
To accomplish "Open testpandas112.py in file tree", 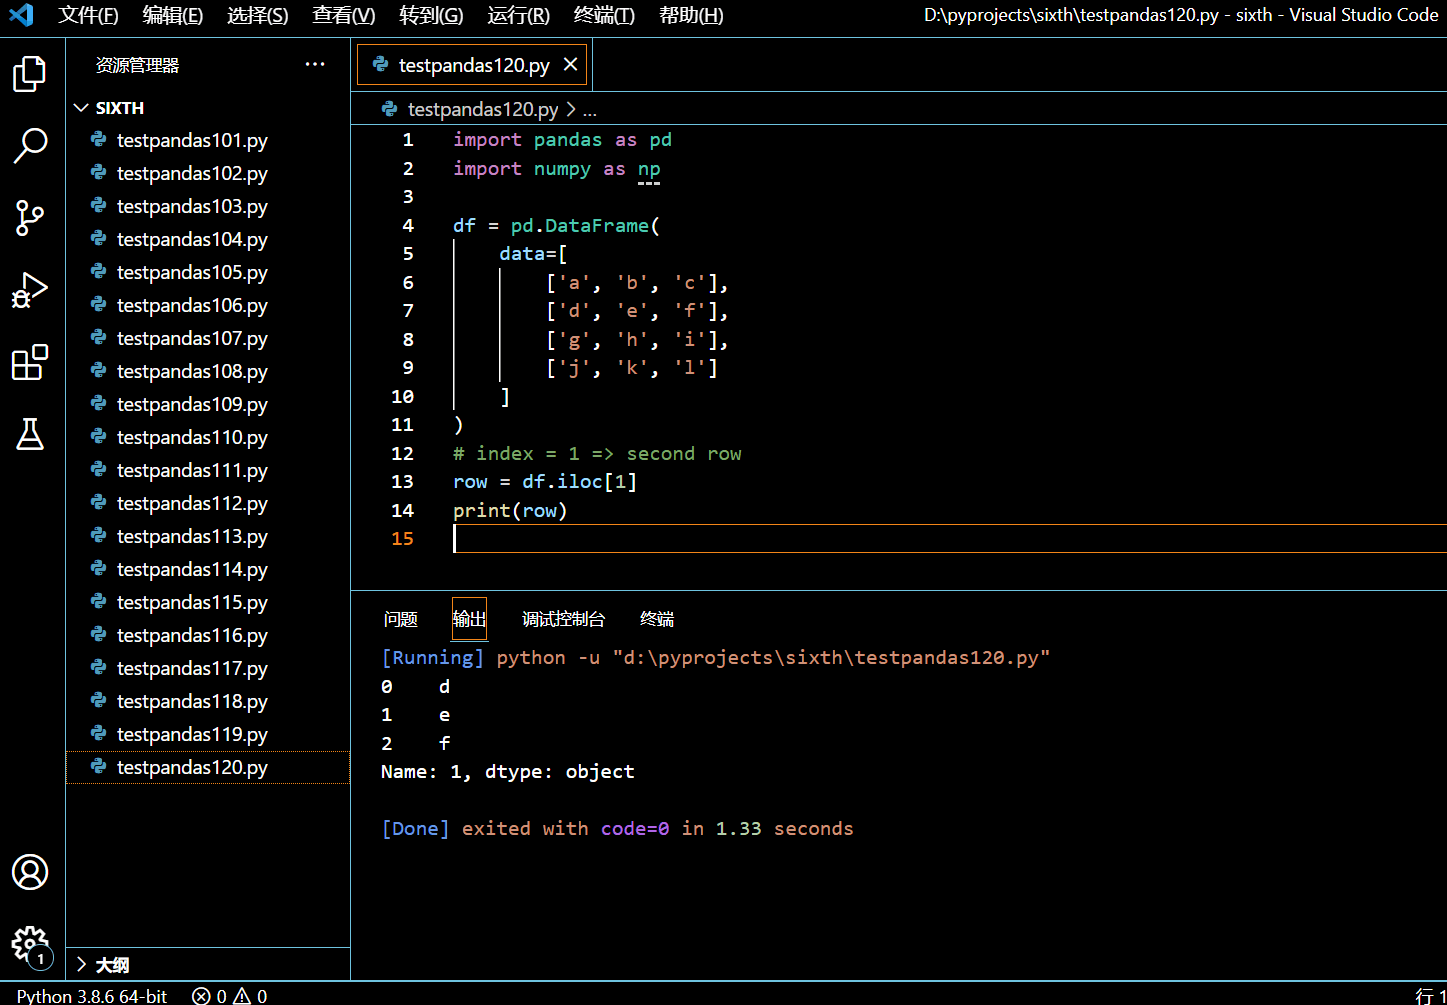I will pos(208,503).
